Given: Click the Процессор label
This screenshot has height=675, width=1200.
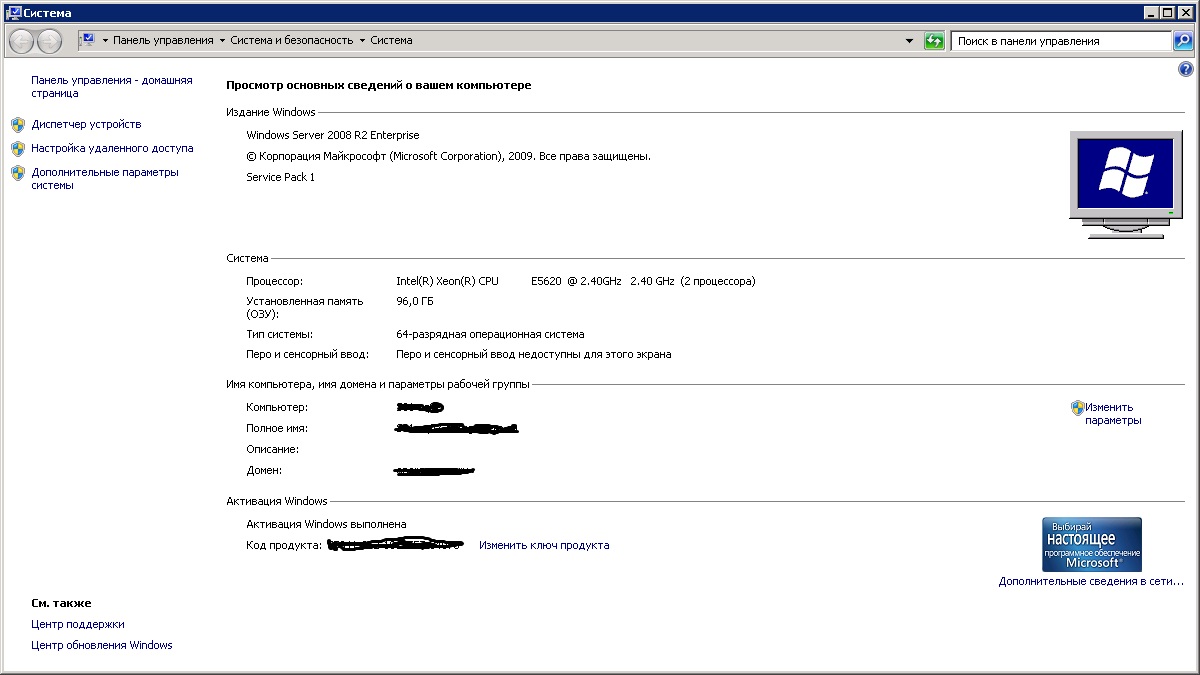Looking at the screenshot, I should click(x=274, y=282).
